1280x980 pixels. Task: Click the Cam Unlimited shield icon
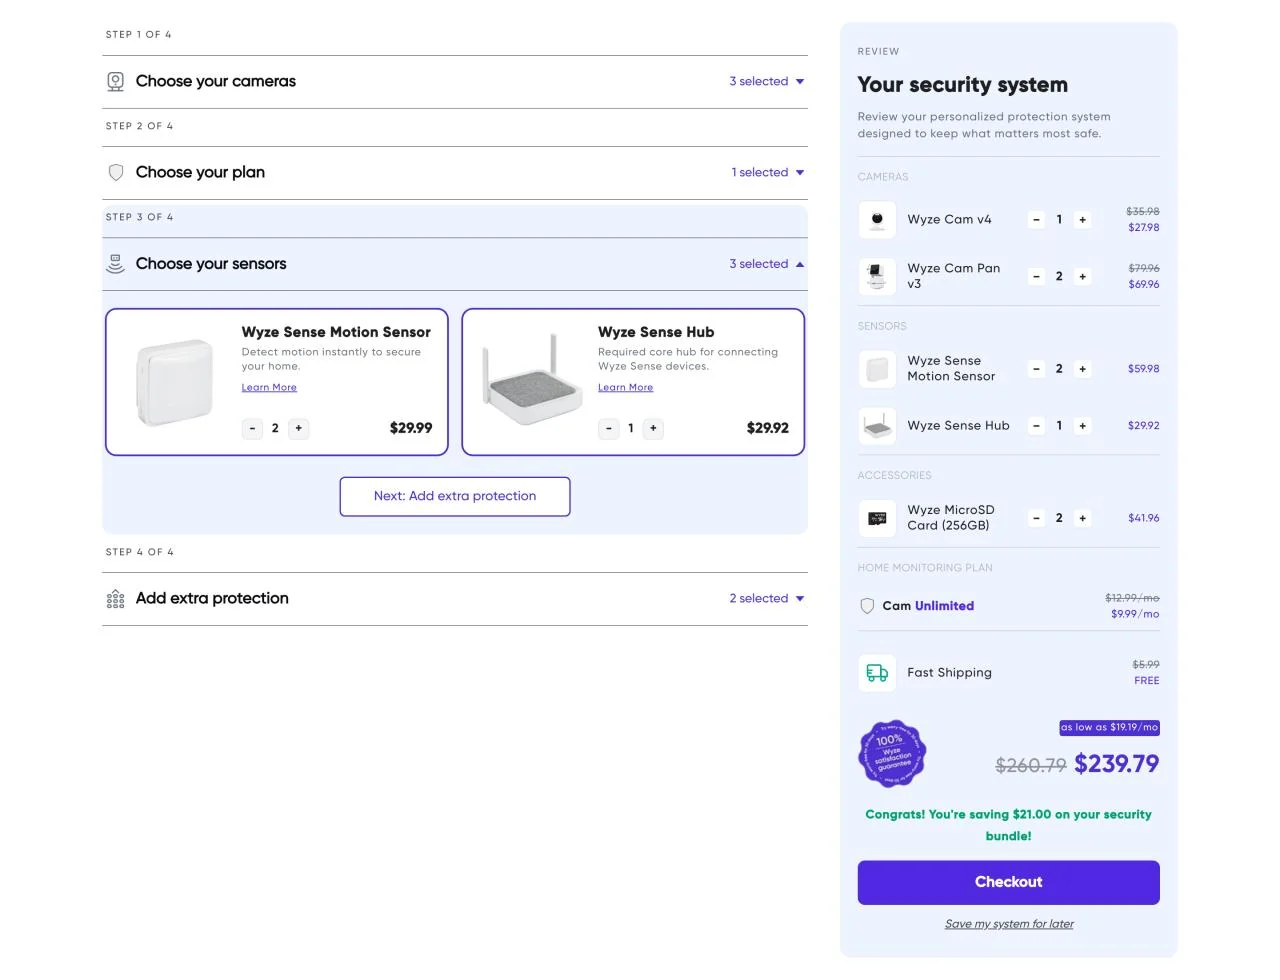867,606
